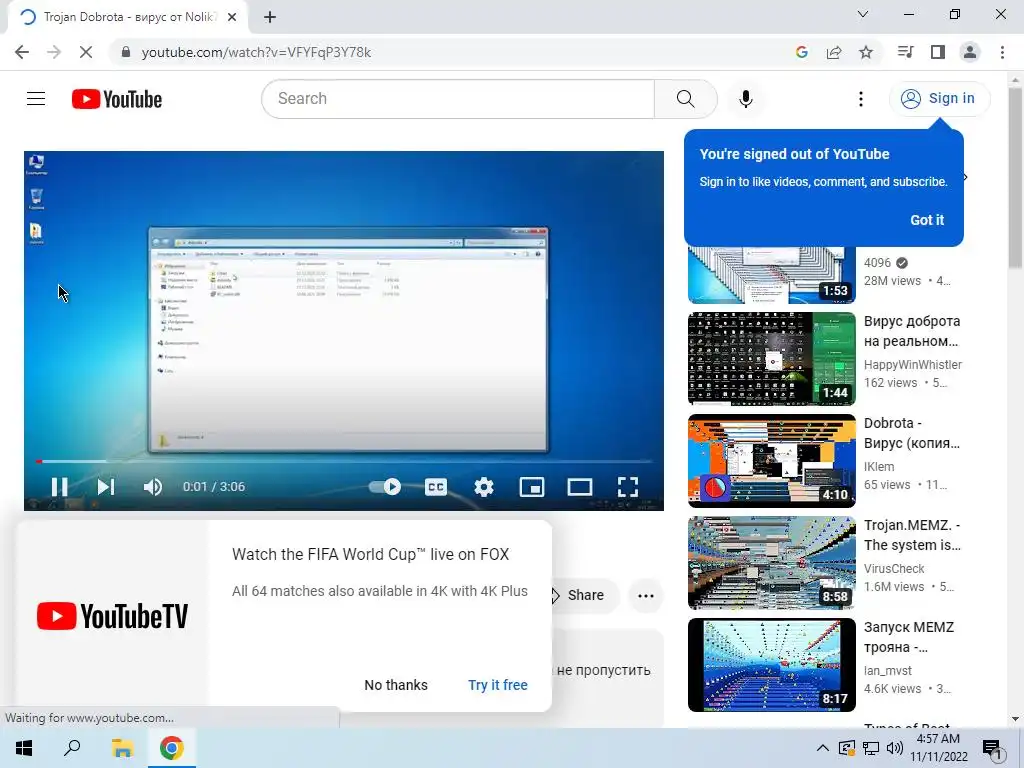The image size is (1024, 768).
Task: Click the Share button
Action: [x=584, y=595]
